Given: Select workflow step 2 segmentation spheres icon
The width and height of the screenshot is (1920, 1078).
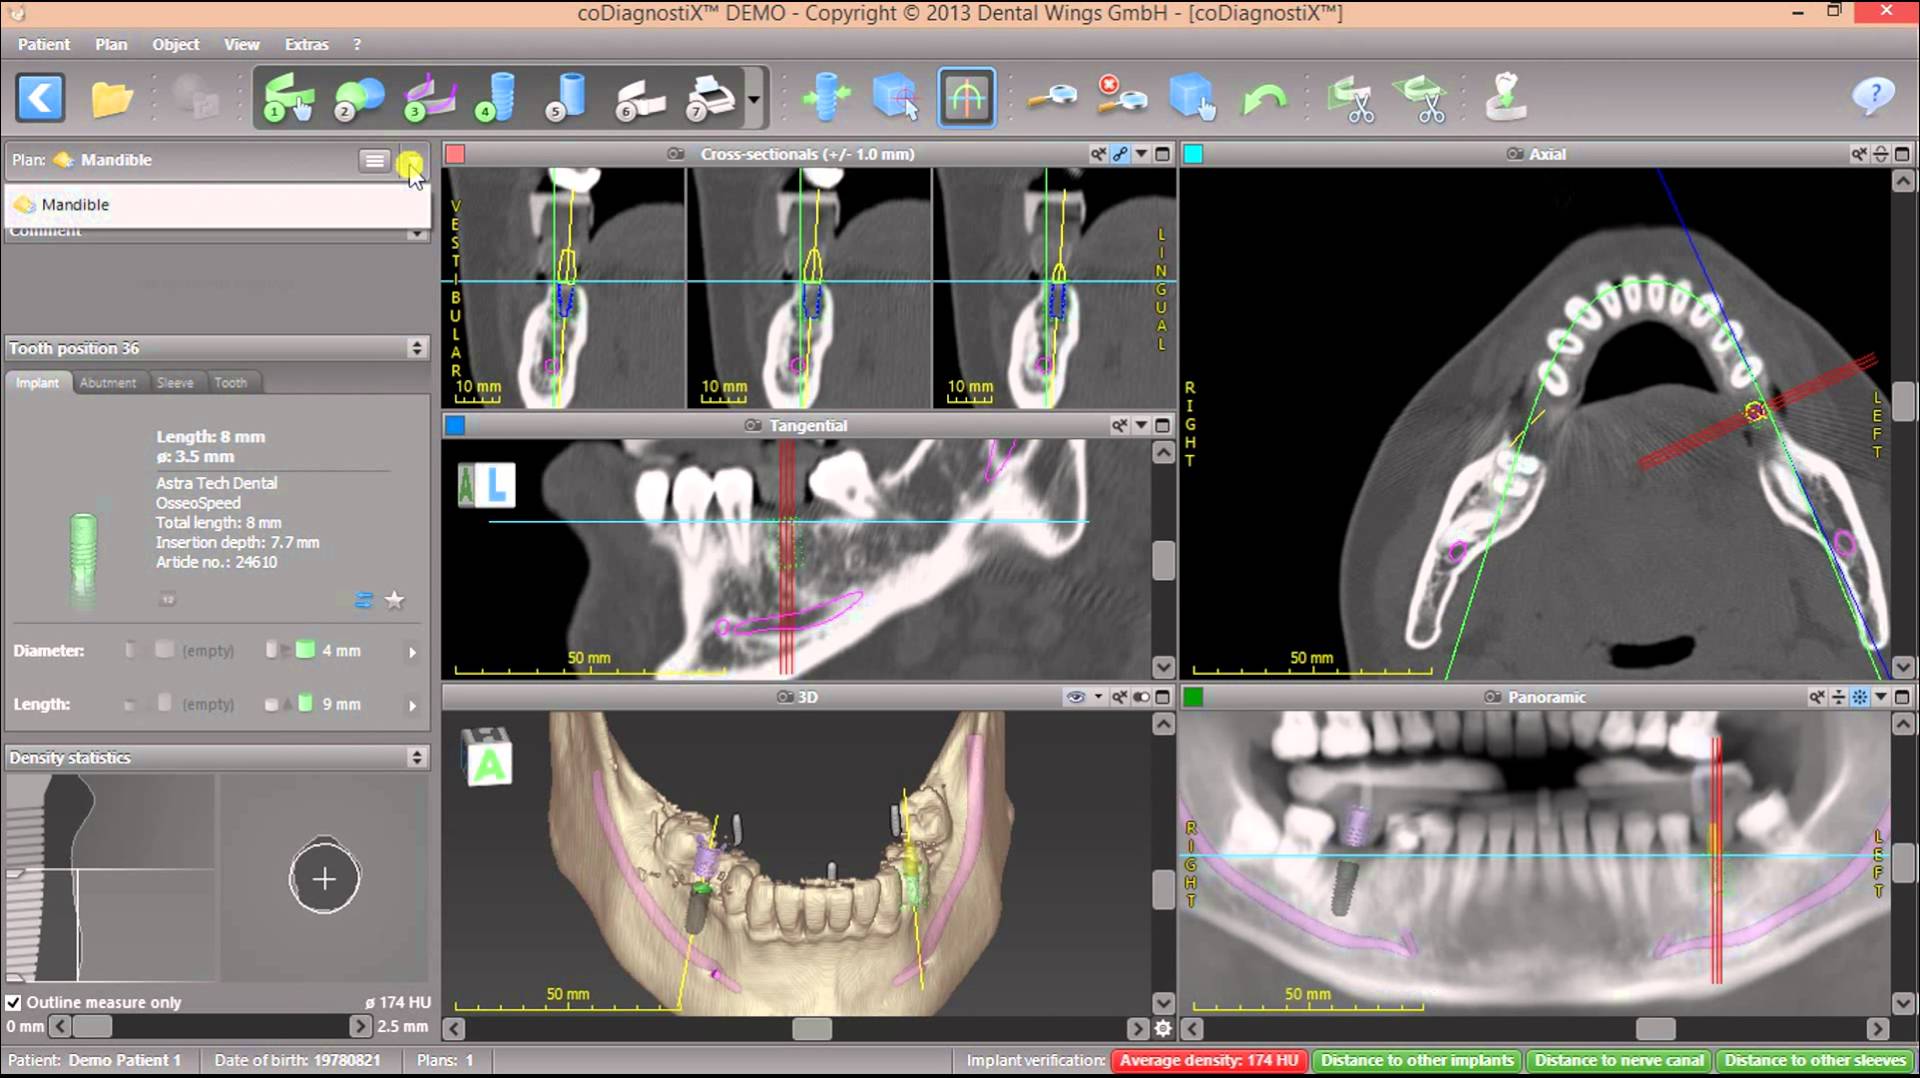Looking at the screenshot, I should (359, 98).
